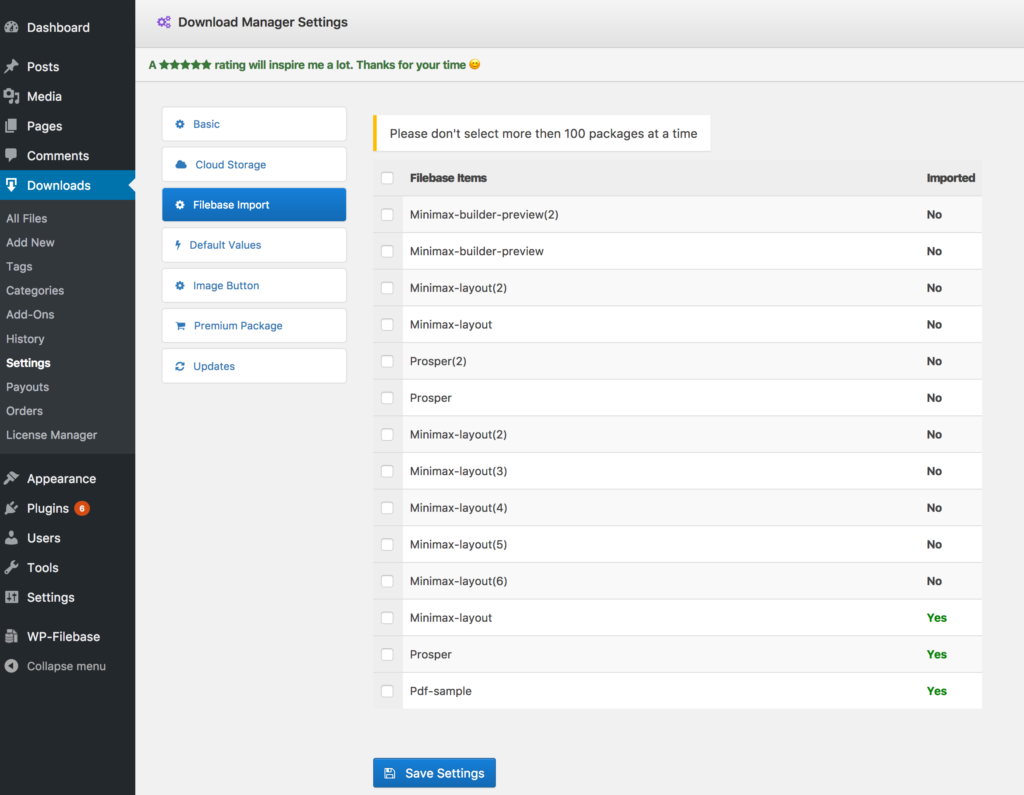The width and height of the screenshot is (1024, 795).
Task: Expand the Tools menu in the sidebar
Action: pyautogui.click(x=42, y=567)
